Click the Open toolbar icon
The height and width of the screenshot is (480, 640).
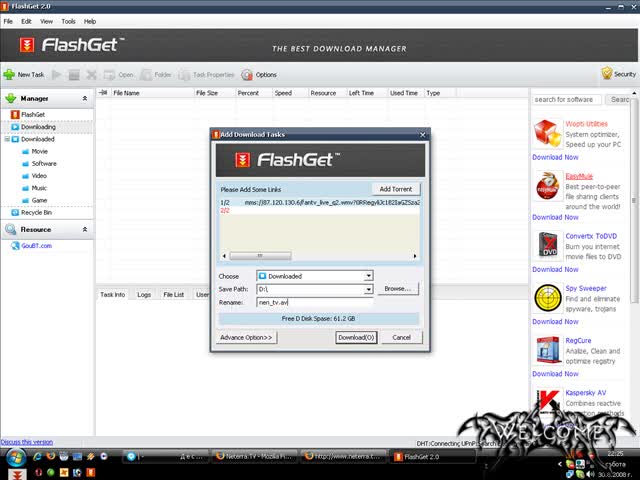(109, 75)
